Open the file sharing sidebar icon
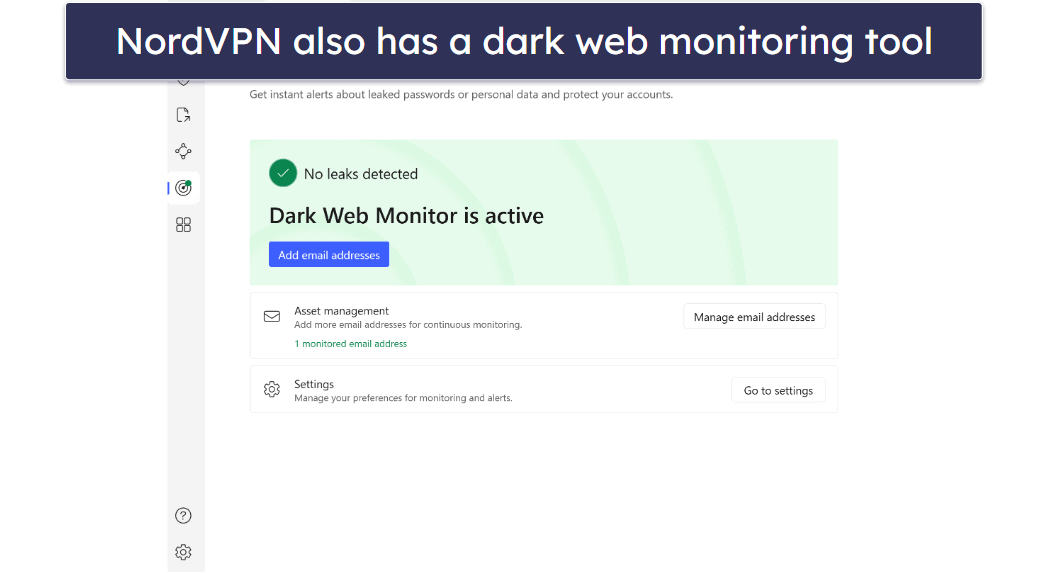The width and height of the screenshot is (1043, 573). pyautogui.click(x=183, y=115)
